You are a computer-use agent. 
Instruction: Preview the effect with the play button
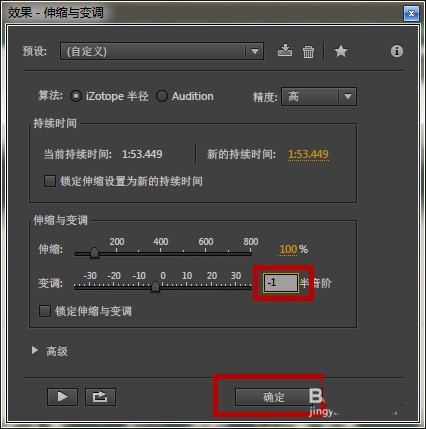(62, 397)
